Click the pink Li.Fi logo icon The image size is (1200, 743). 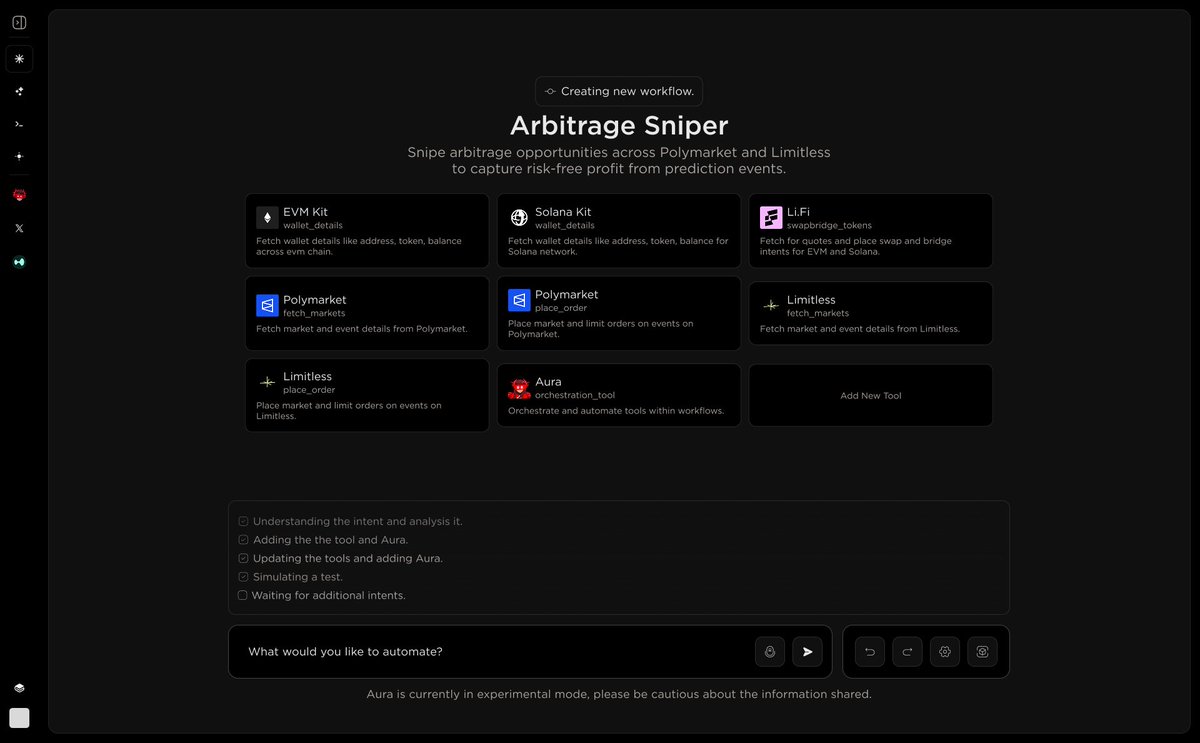[771, 218]
